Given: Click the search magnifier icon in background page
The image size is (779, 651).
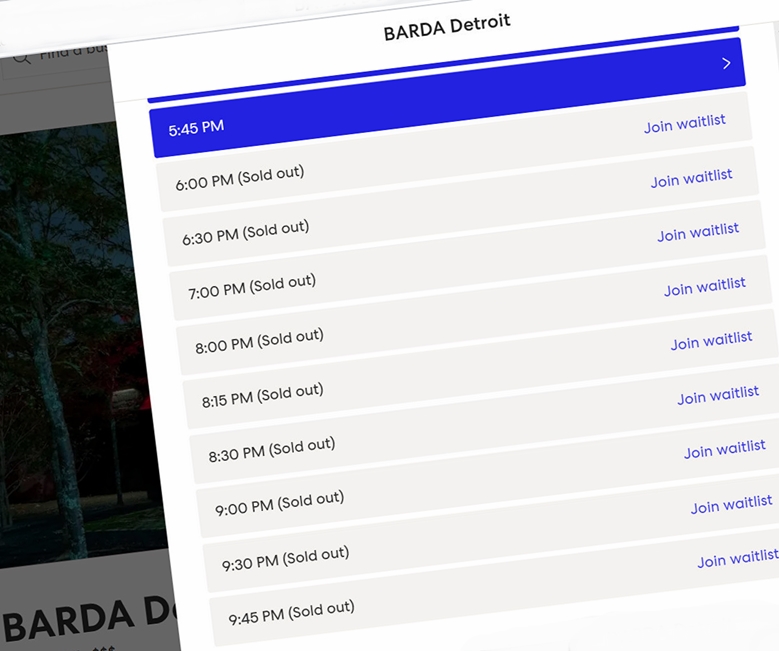Looking at the screenshot, I should pos(21,57).
